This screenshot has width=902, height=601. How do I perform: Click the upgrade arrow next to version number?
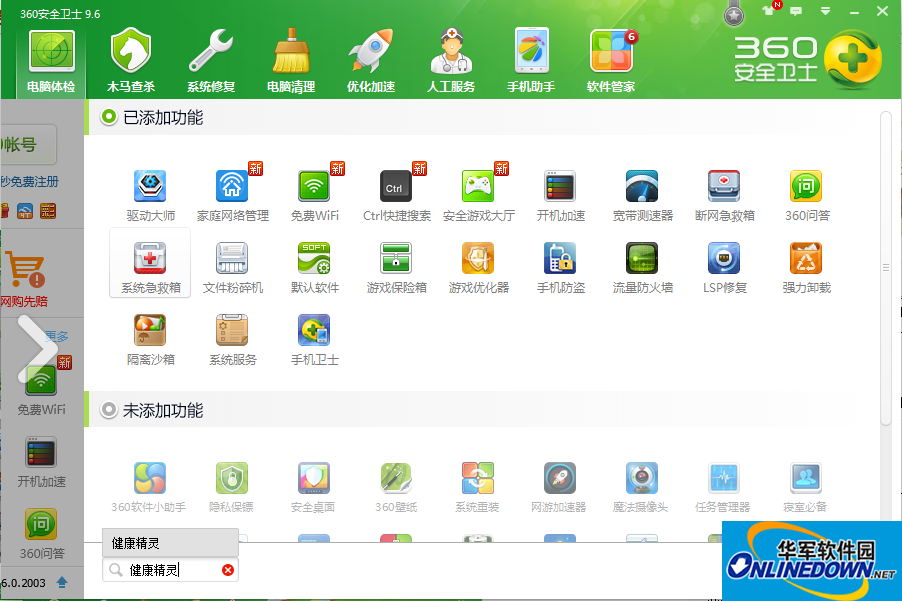62,583
